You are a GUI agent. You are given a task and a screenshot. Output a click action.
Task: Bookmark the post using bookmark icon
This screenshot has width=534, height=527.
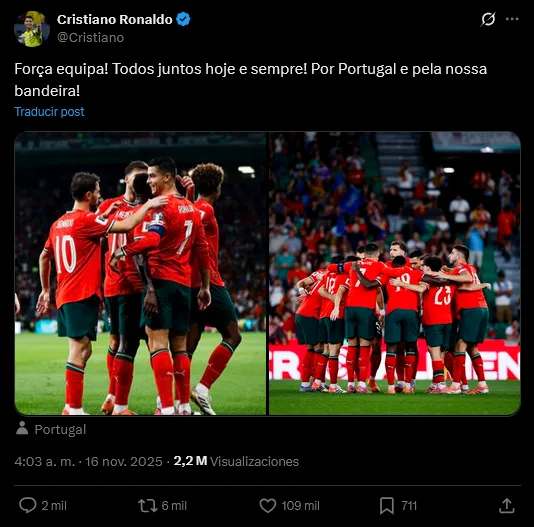(x=387, y=506)
